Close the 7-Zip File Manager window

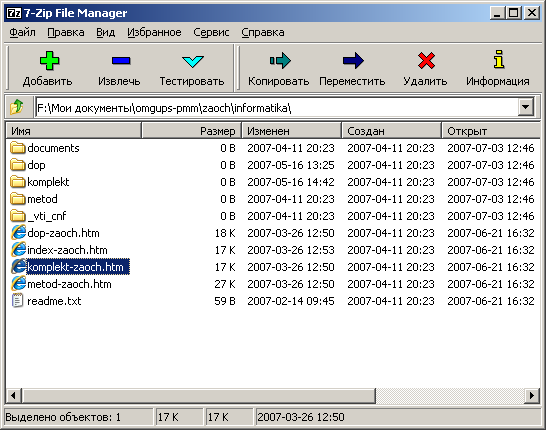coord(532,13)
